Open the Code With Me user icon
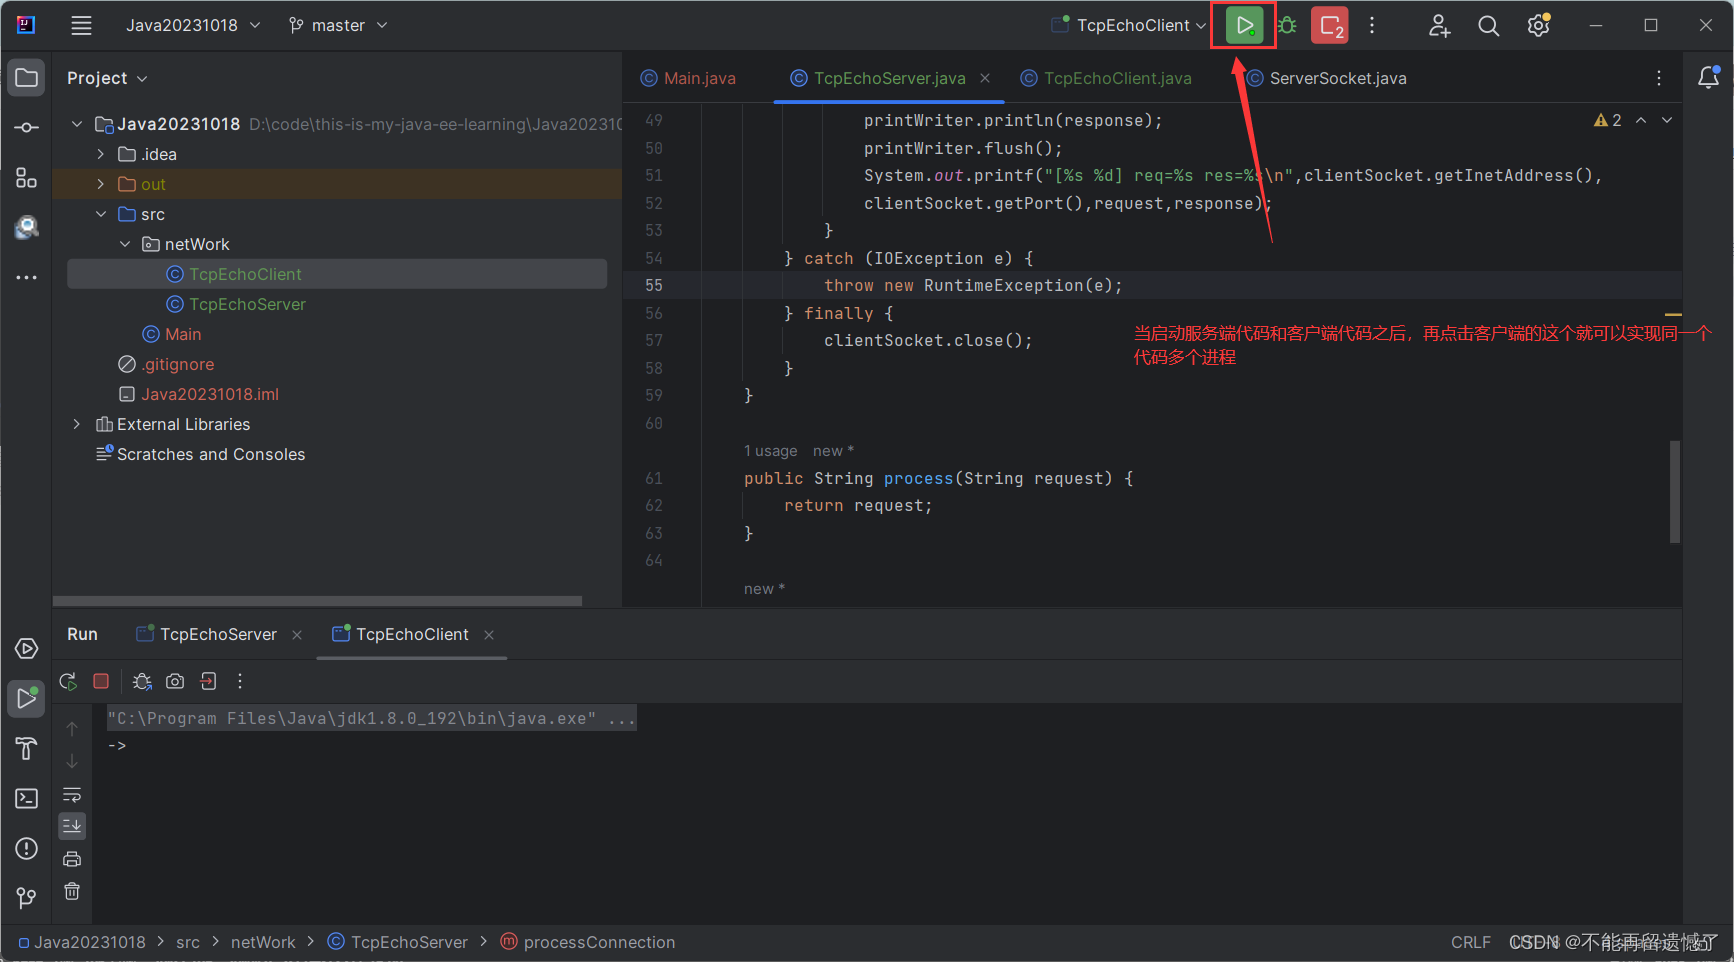The height and width of the screenshot is (962, 1734). tap(1439, 26)
